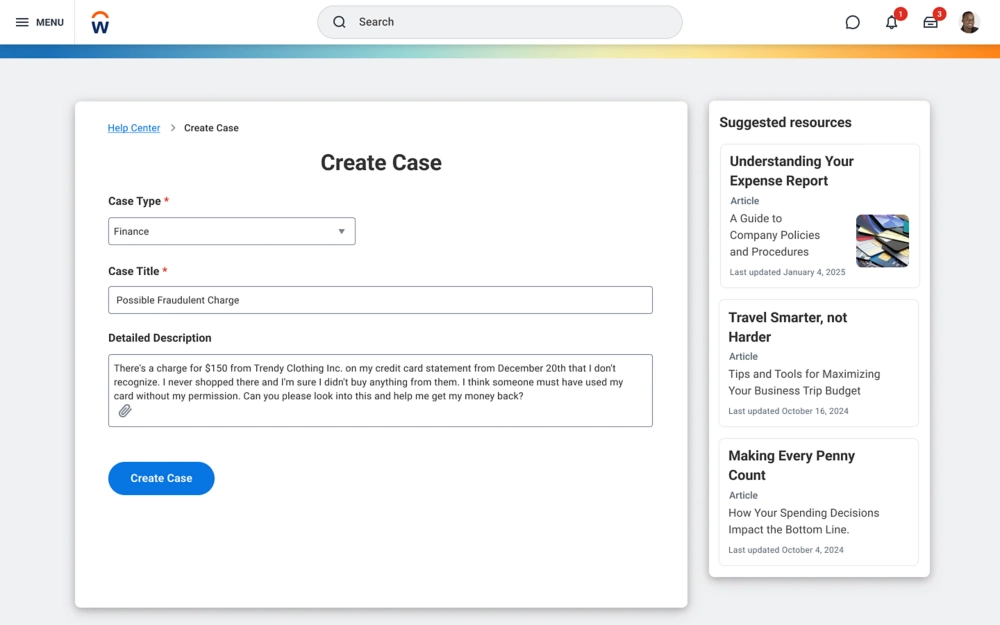Click the expense report article thumbnail
The image size is (1000, 625).
tap(882, 241)
